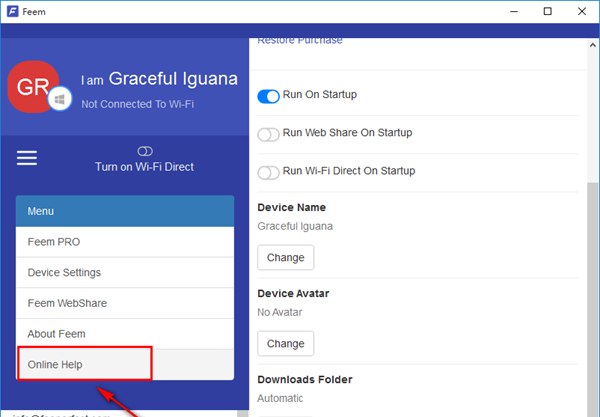Change the Device Avatar
Viewport: 600px width, 417px height.
[285, 344]
